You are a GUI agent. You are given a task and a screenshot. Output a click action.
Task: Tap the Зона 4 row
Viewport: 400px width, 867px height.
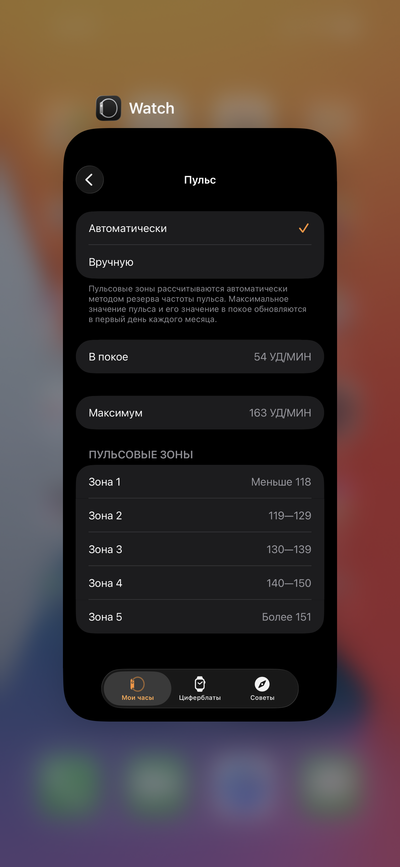pos(200,583)
